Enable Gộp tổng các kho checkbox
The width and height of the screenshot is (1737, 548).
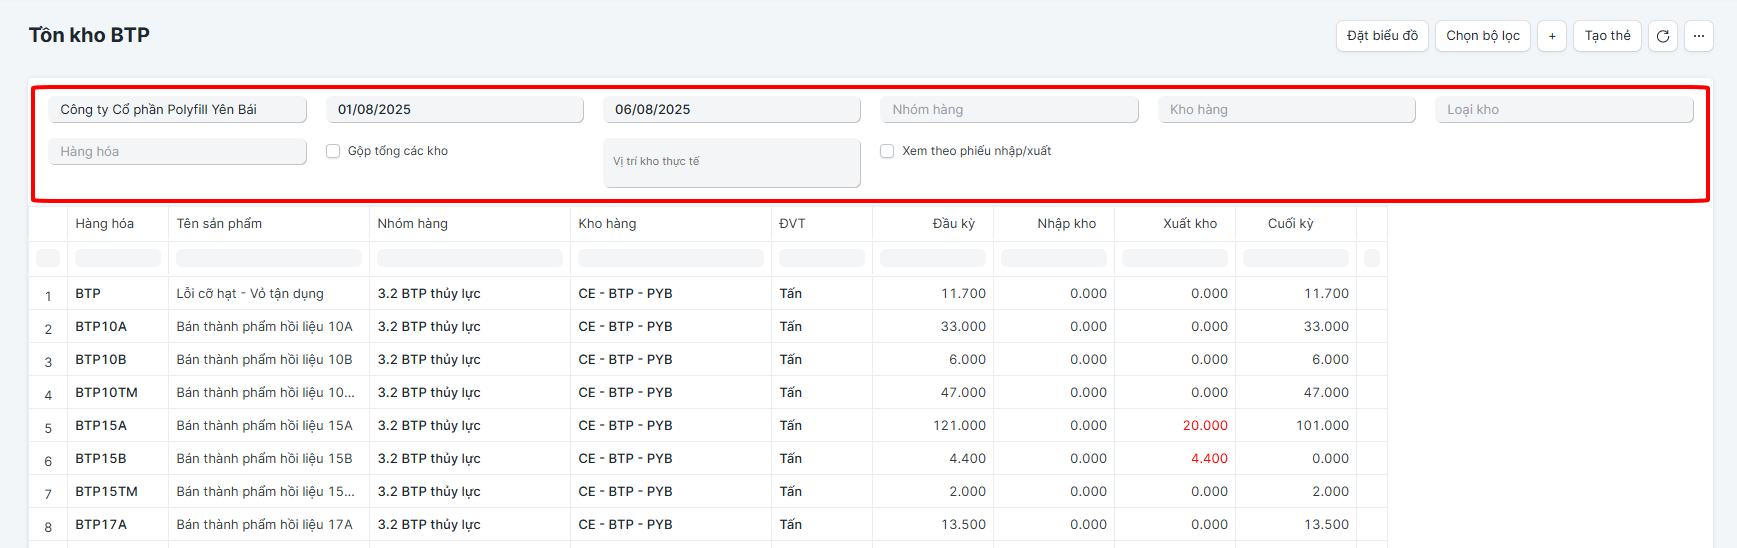point(333,151)
